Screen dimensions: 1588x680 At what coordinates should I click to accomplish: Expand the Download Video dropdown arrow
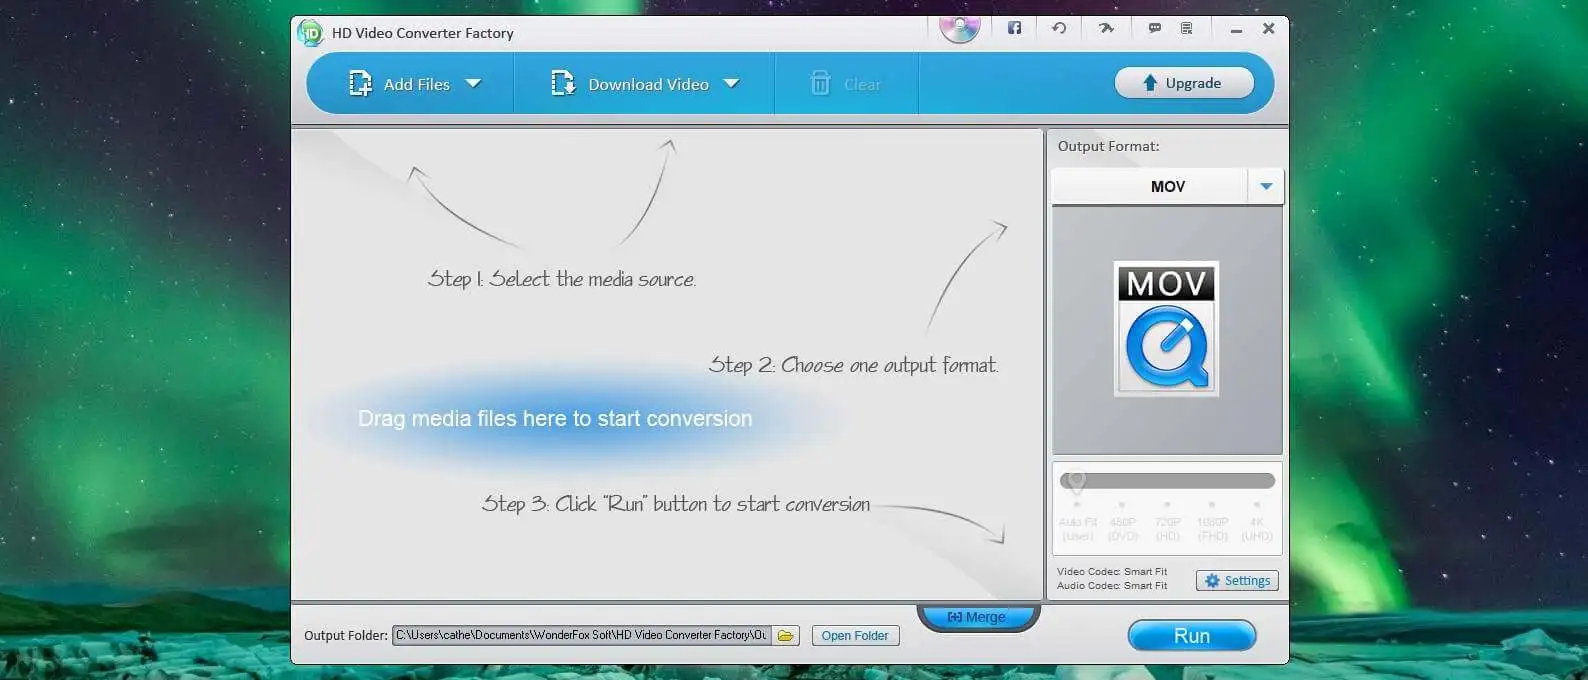click(731, 84)
